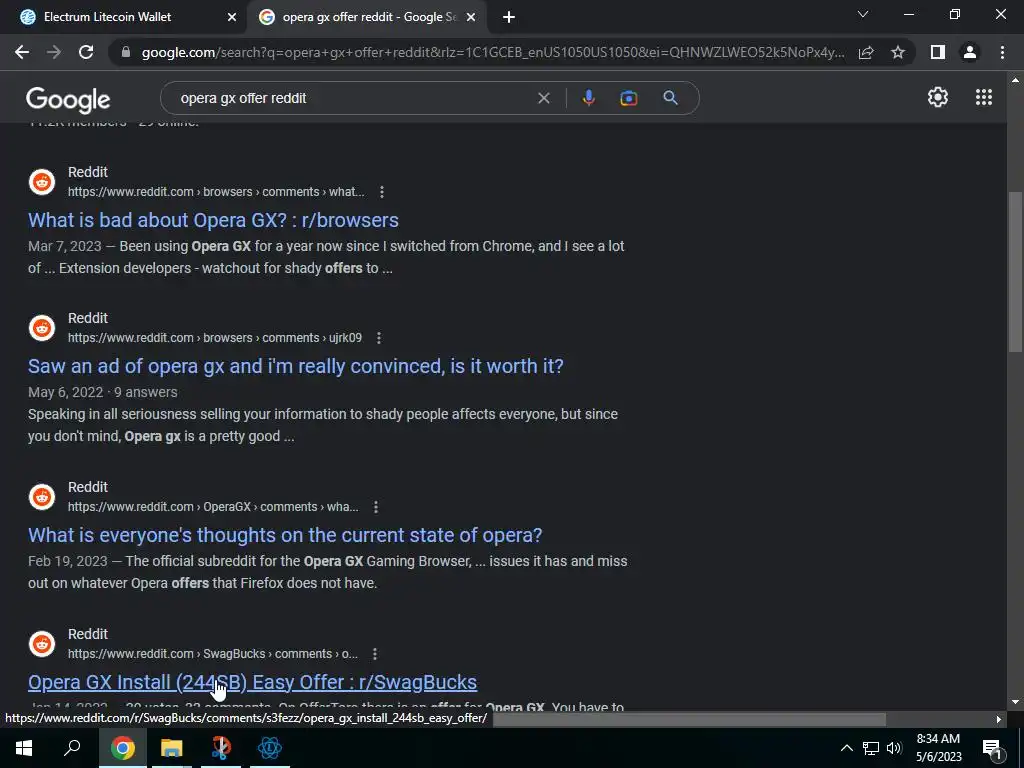
Task: Open Windows taskbar search
Action: pos(72,748)
